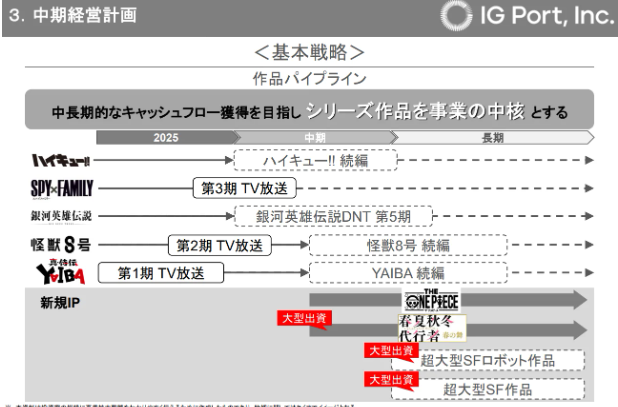Click the 第3期 TV放送 box
Viewport: 618px width, 407px height.
click(x=247, y=187)
